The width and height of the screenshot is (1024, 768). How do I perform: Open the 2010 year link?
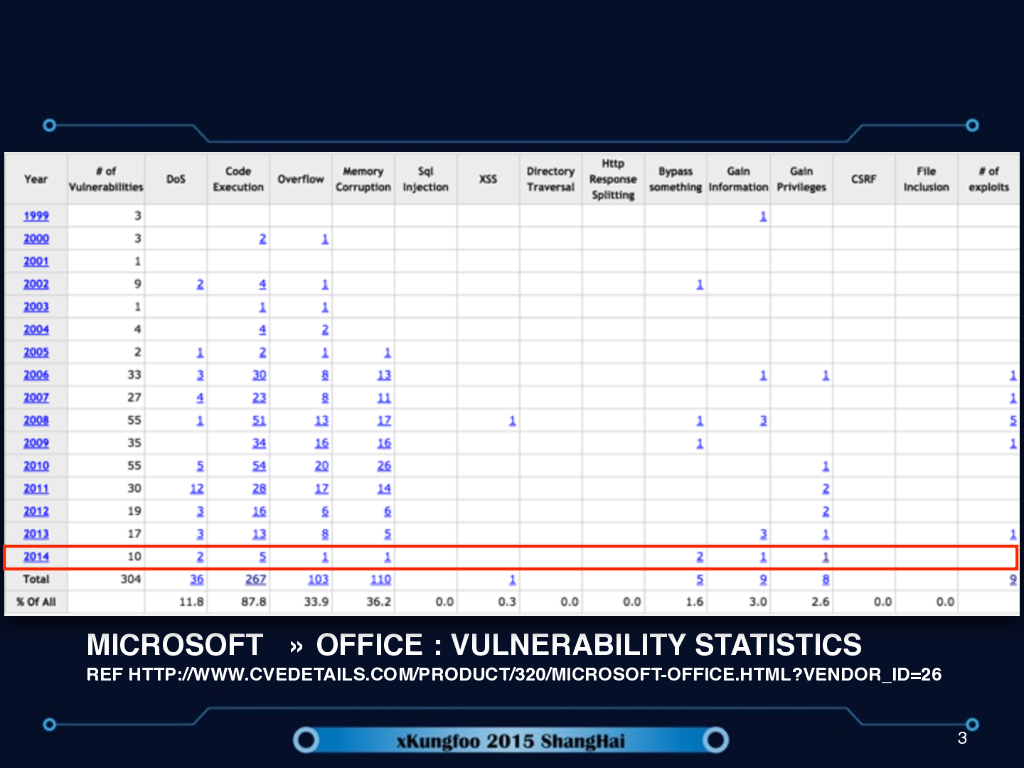pos(36,466)
